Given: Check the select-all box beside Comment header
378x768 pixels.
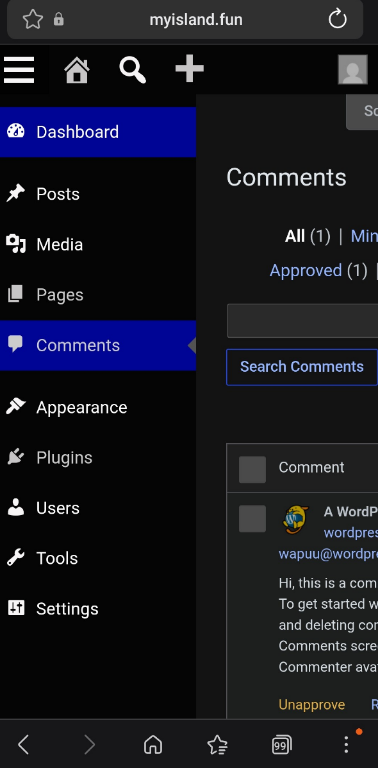Looking at the screenshot, I should click(253, 470).
